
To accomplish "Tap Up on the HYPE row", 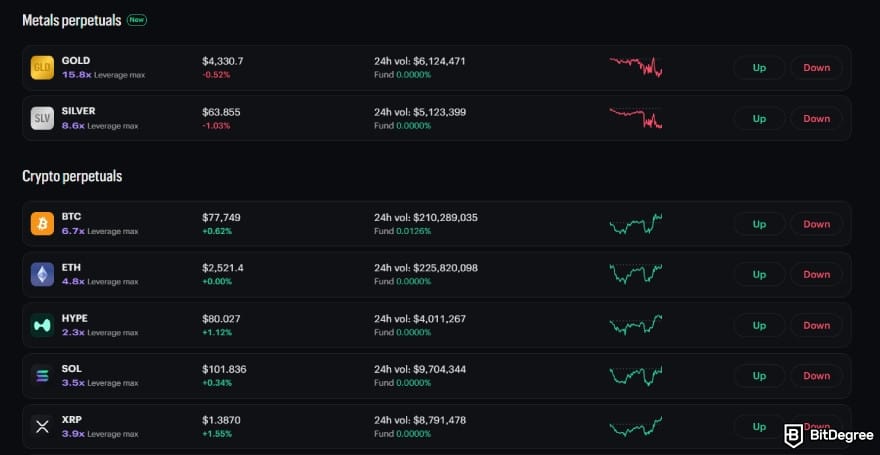I will pyautogui.click(x=759, y=325).
